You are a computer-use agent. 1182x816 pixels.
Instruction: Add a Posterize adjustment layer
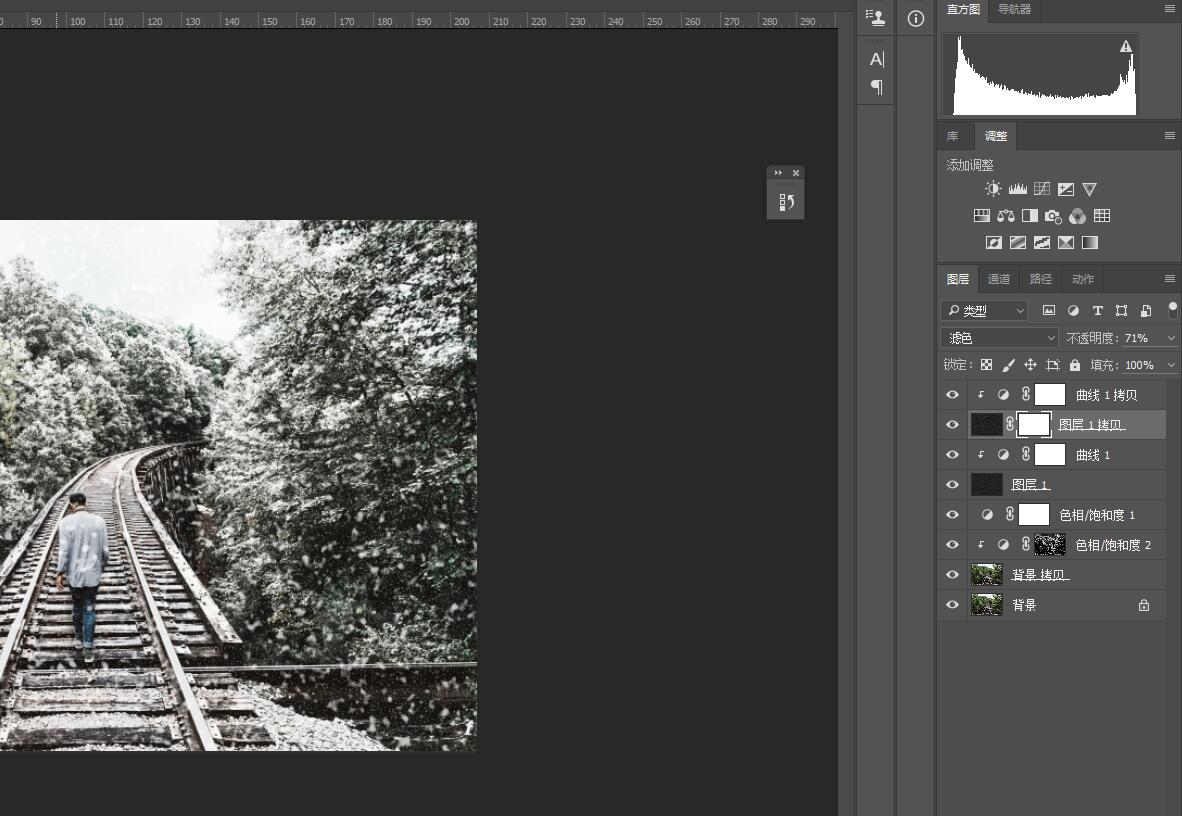click(1018, 242)
